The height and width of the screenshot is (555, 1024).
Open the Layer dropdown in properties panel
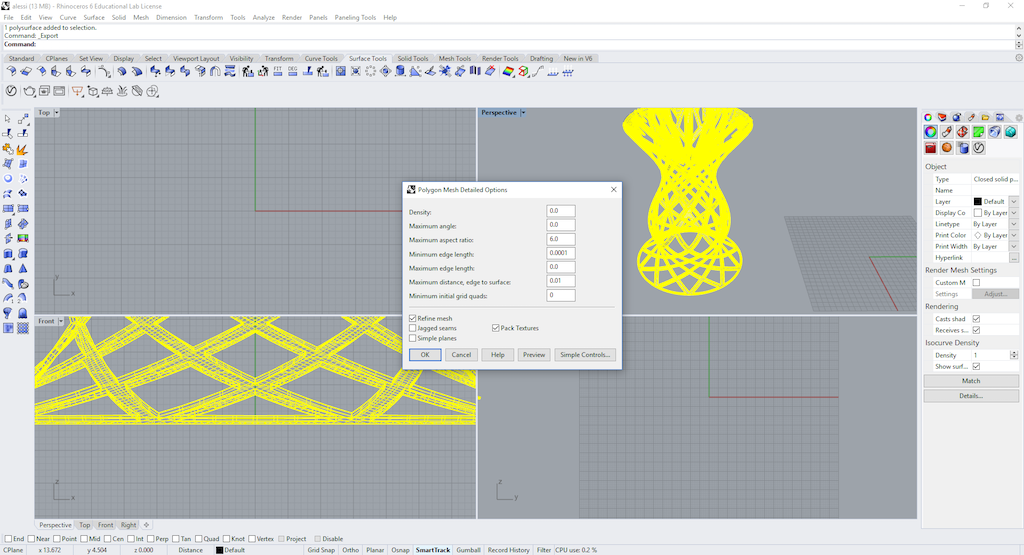tap(1014, 201)
